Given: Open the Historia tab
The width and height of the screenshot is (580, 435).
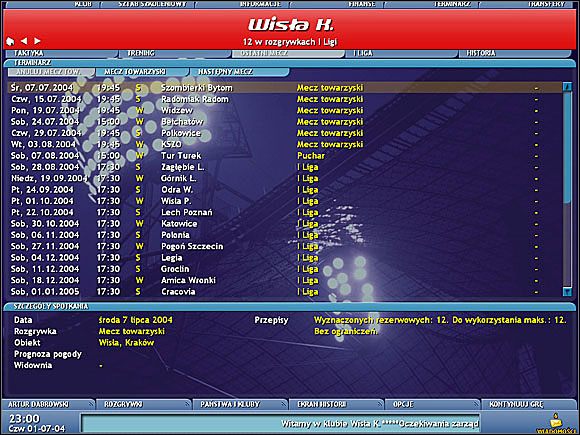Looking at the screenshot, I should point(515,53).
